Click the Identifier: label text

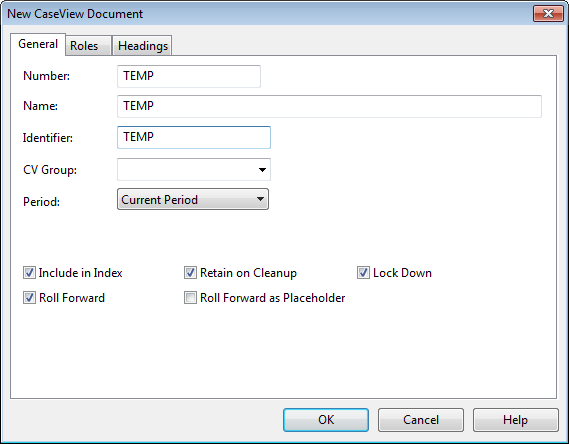click(48, 138)
